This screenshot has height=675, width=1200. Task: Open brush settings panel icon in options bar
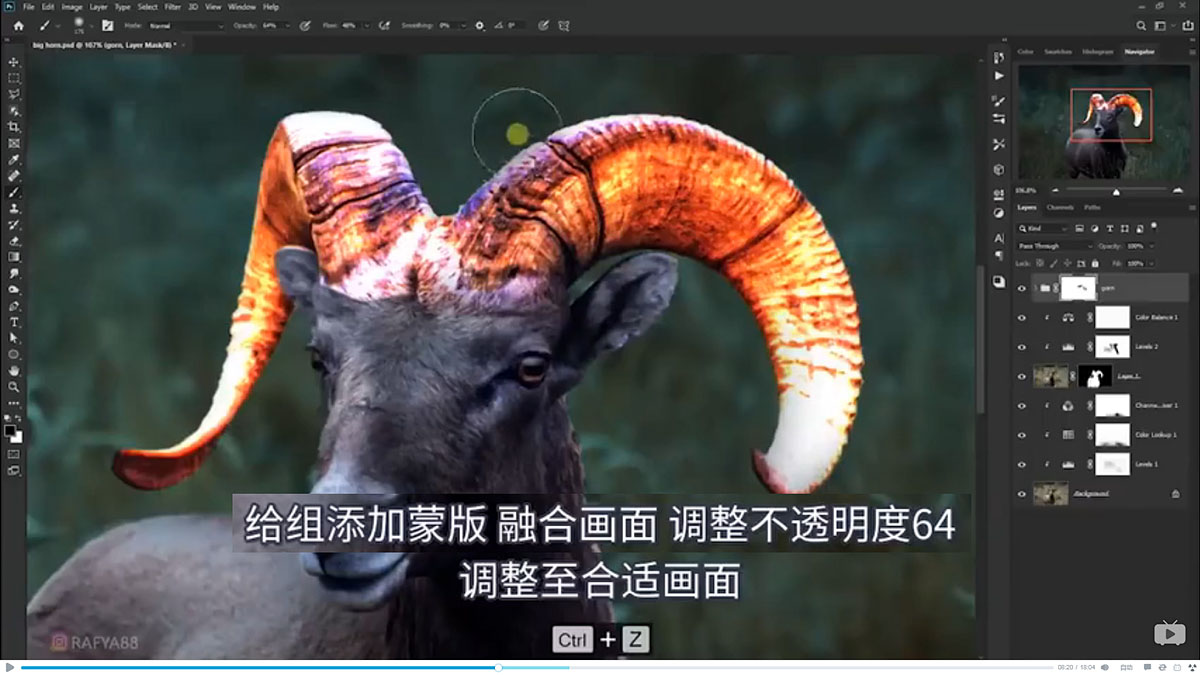[x=107, y=26]
